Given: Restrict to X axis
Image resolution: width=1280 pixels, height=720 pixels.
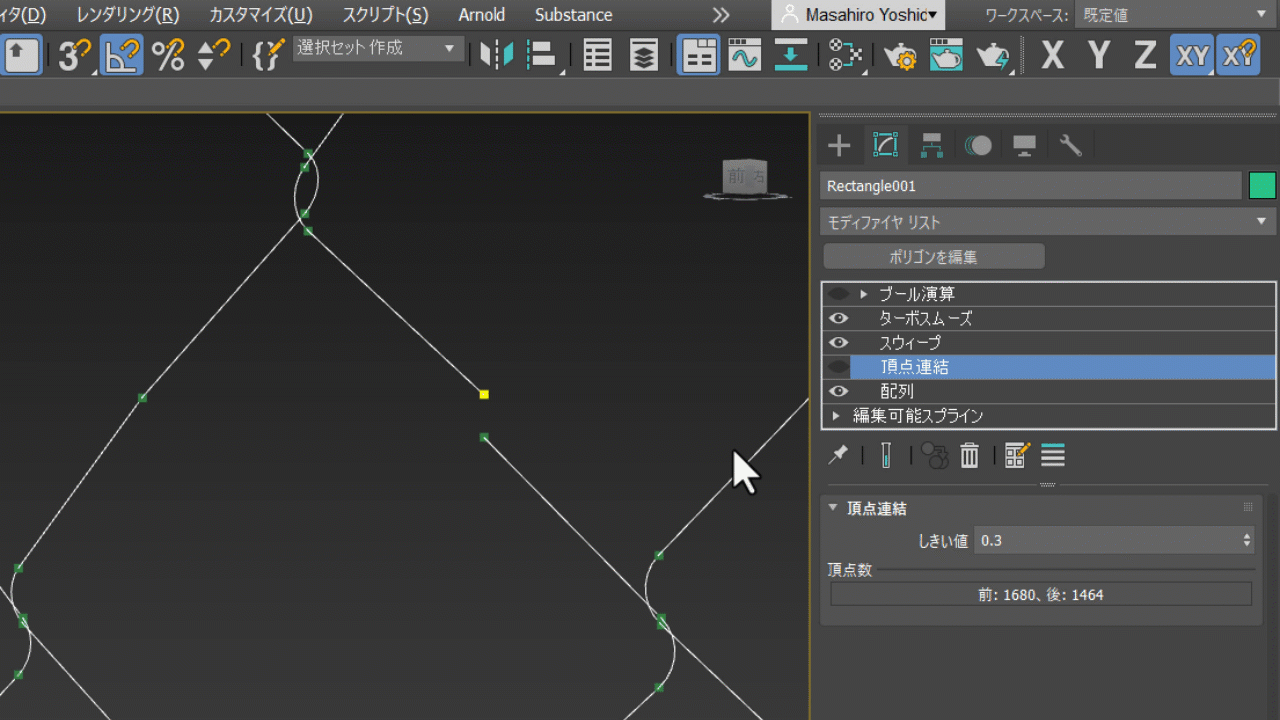Looking at the screenshot, I should coord(1052,55).
